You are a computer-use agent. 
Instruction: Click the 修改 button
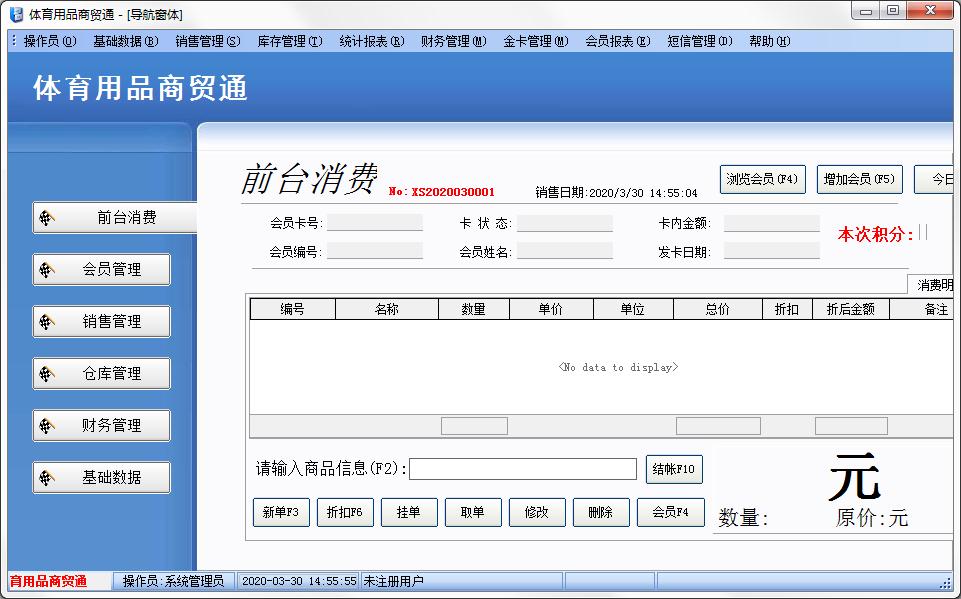click(537, 513)
